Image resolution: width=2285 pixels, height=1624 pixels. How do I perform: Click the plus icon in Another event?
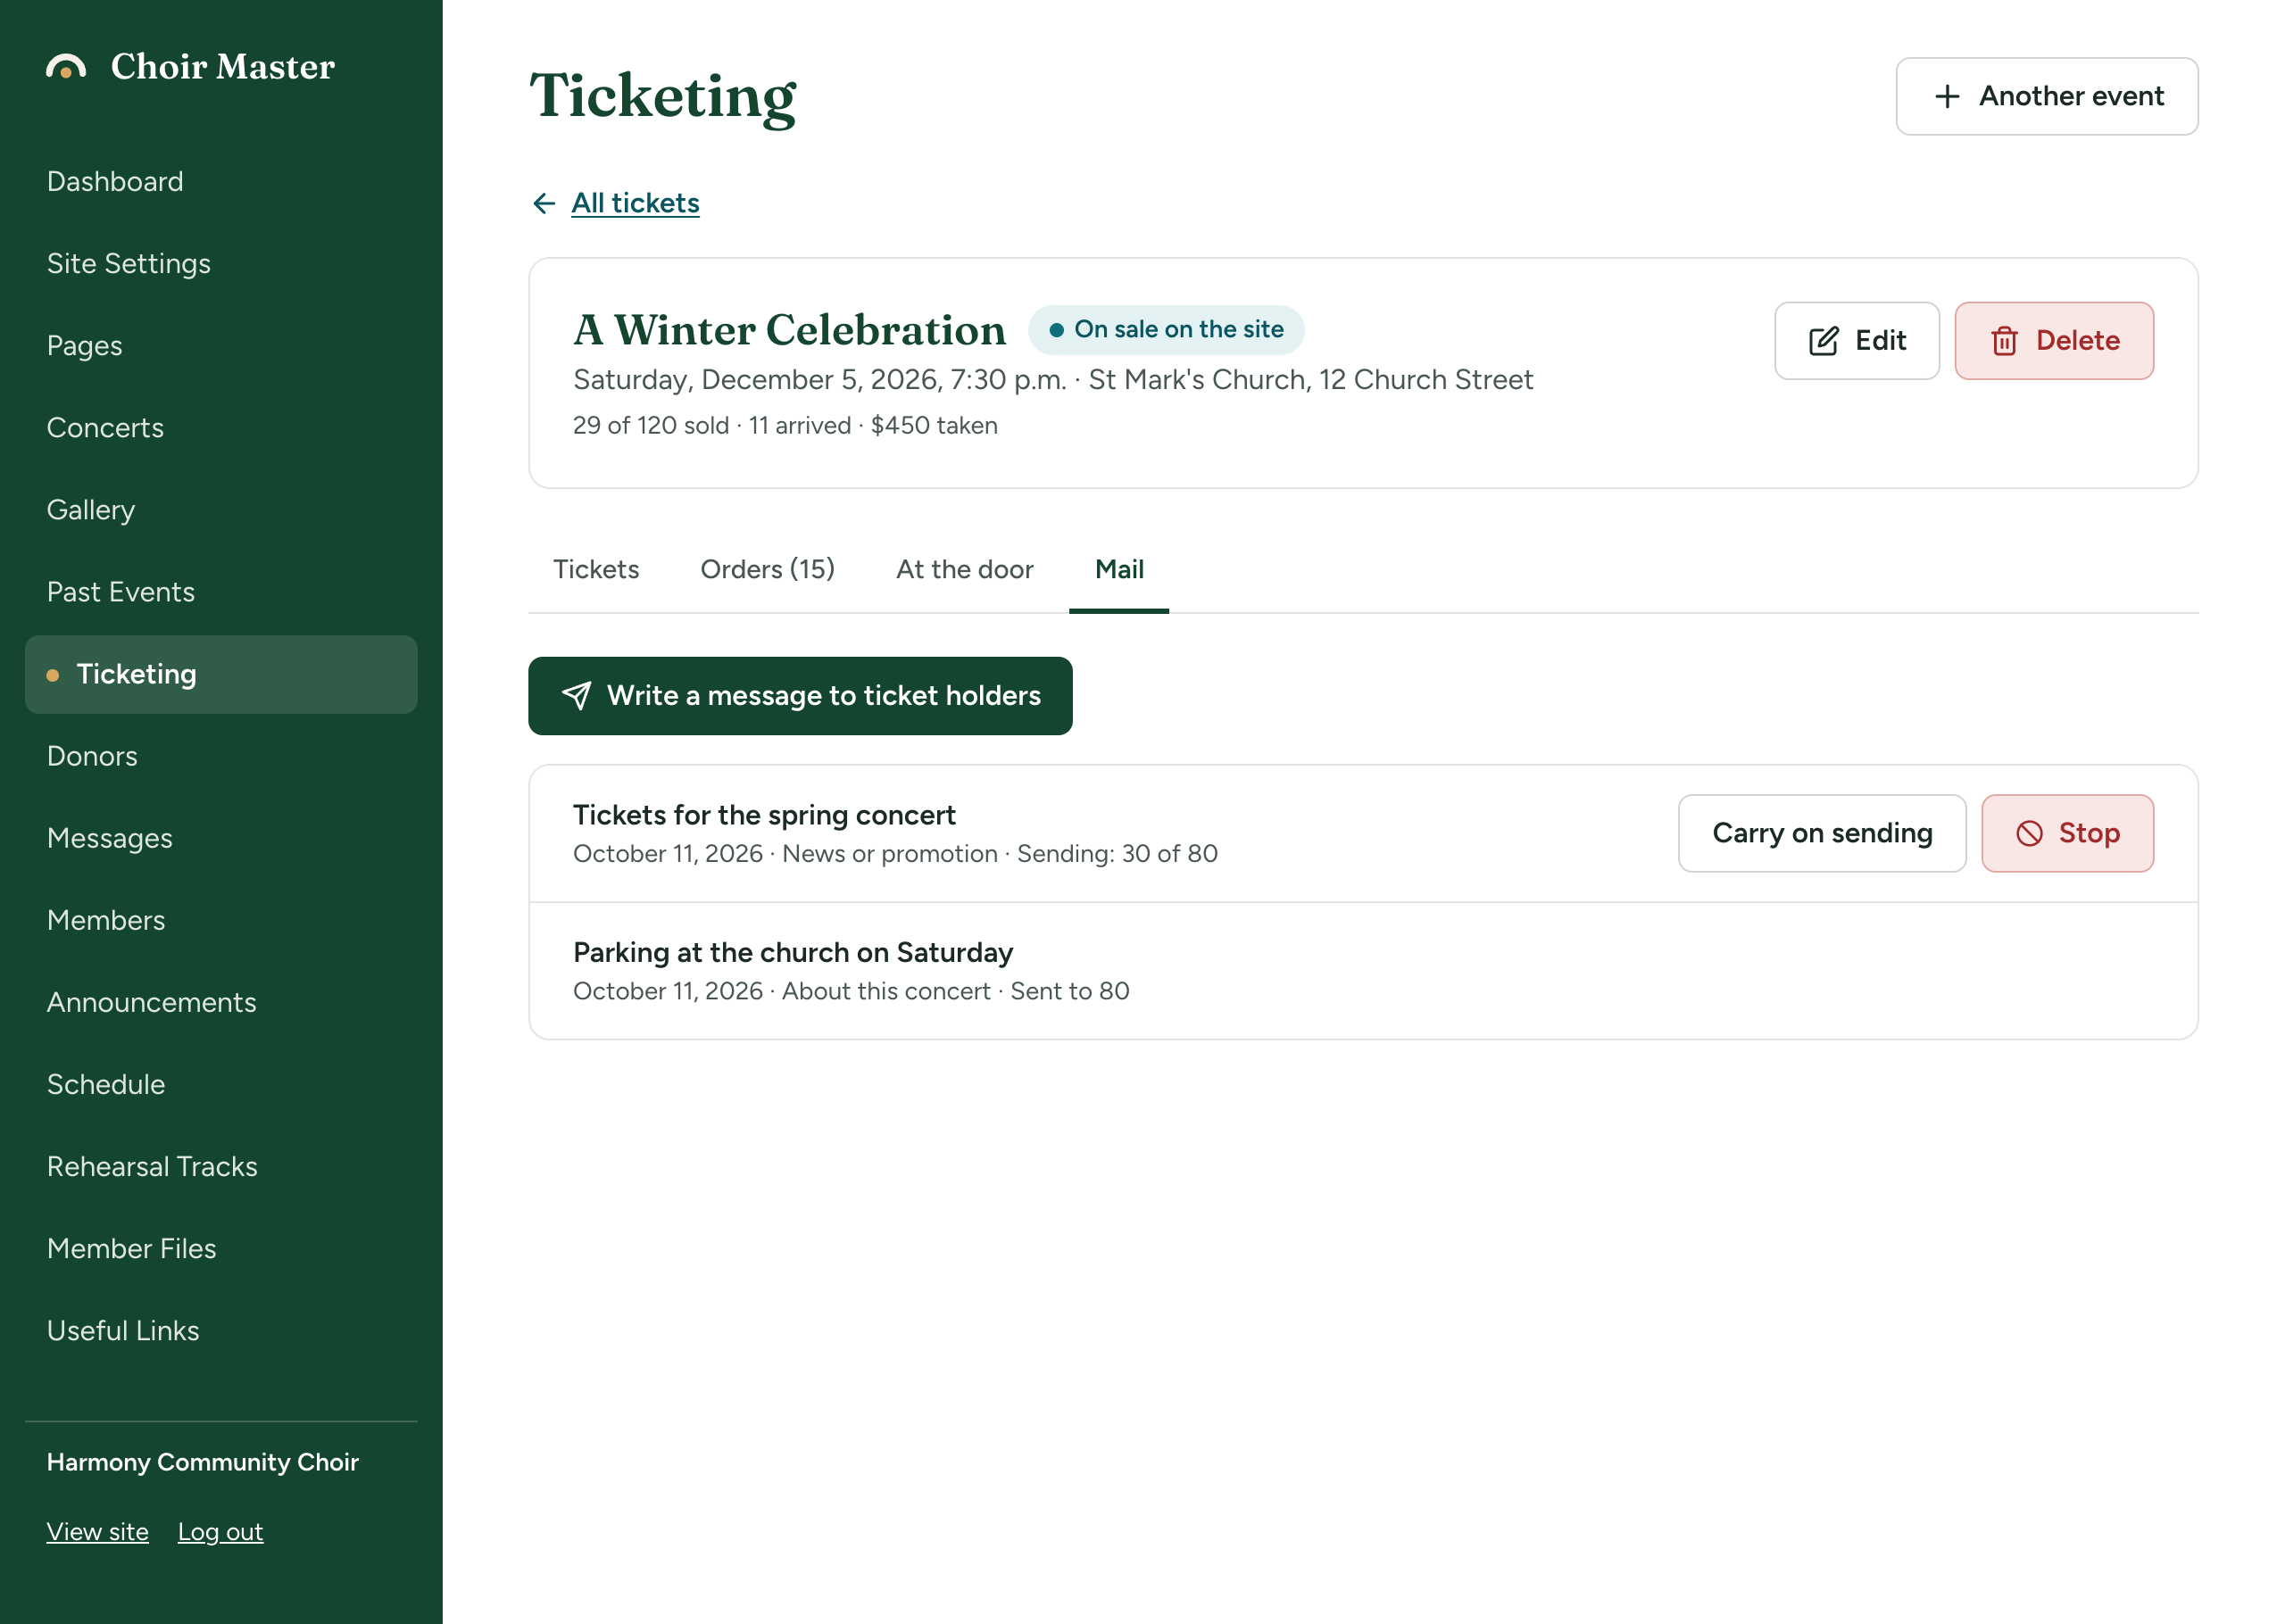(x=1947, y=96)
